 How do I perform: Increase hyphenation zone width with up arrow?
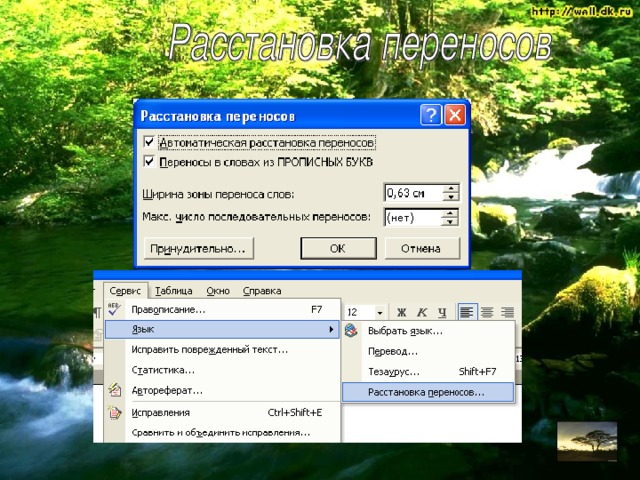(x=451, y=188)
